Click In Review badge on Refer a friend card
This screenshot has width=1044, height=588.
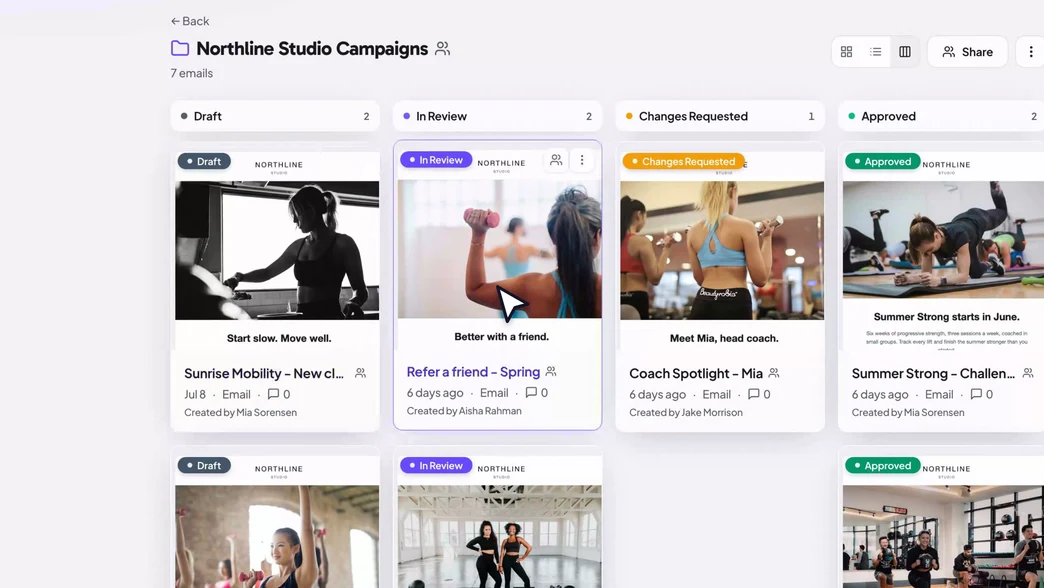click(436, 160)
